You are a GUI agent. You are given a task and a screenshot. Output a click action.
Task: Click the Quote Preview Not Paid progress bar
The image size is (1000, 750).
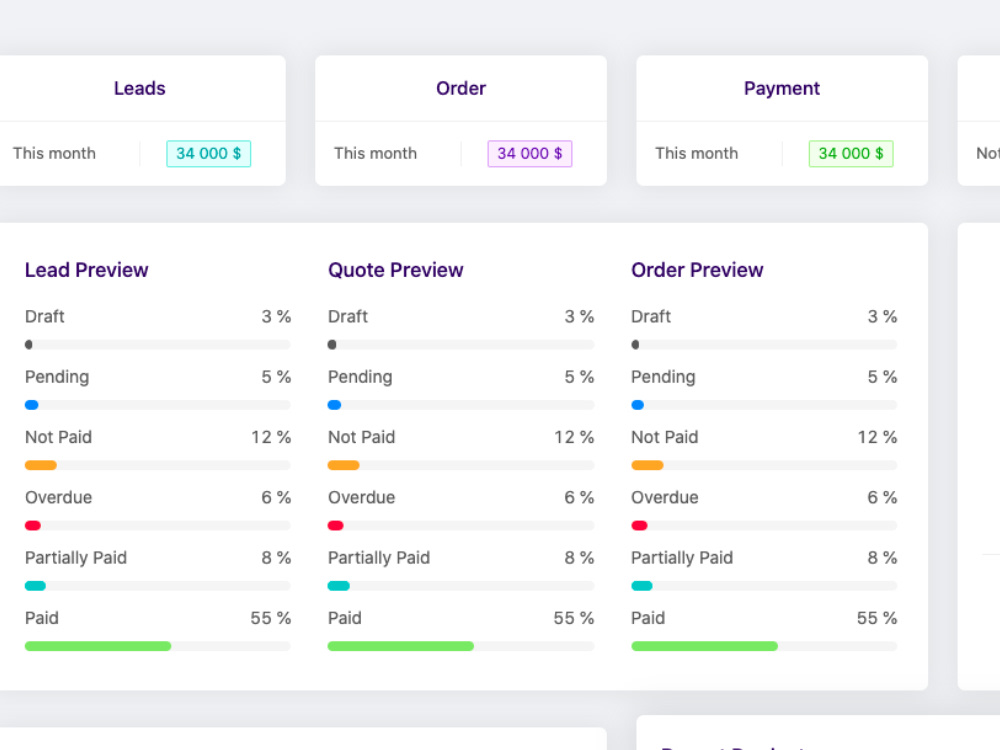[460, 466]
